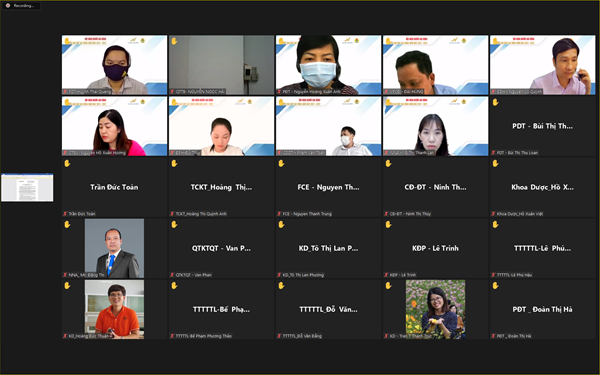
Task: Click the Recording indicator at top left
Action: point(21,6)
